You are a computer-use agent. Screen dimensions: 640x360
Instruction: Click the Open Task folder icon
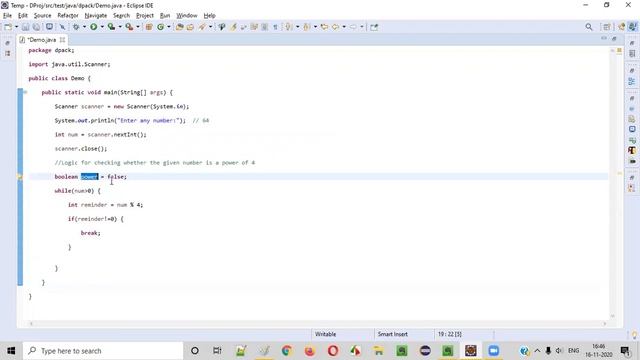point(190,27)
